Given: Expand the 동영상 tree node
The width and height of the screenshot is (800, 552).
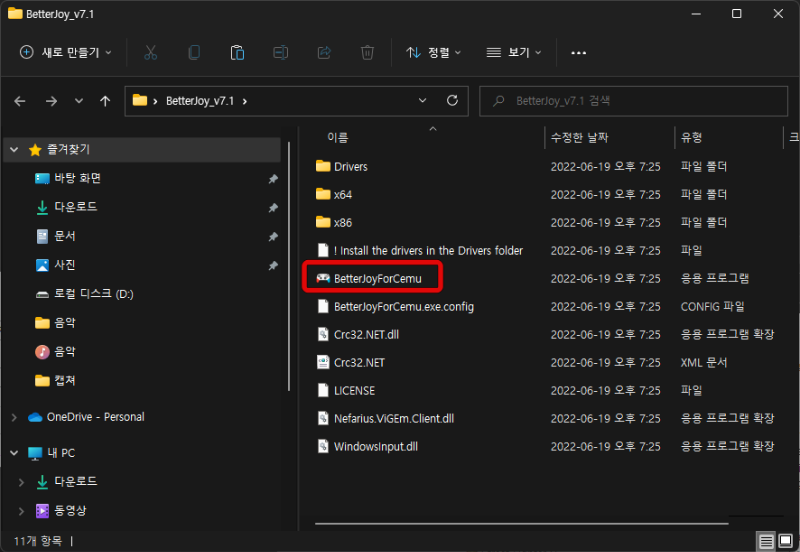Looking at the screenshot, I should click(x=21, y=511).
